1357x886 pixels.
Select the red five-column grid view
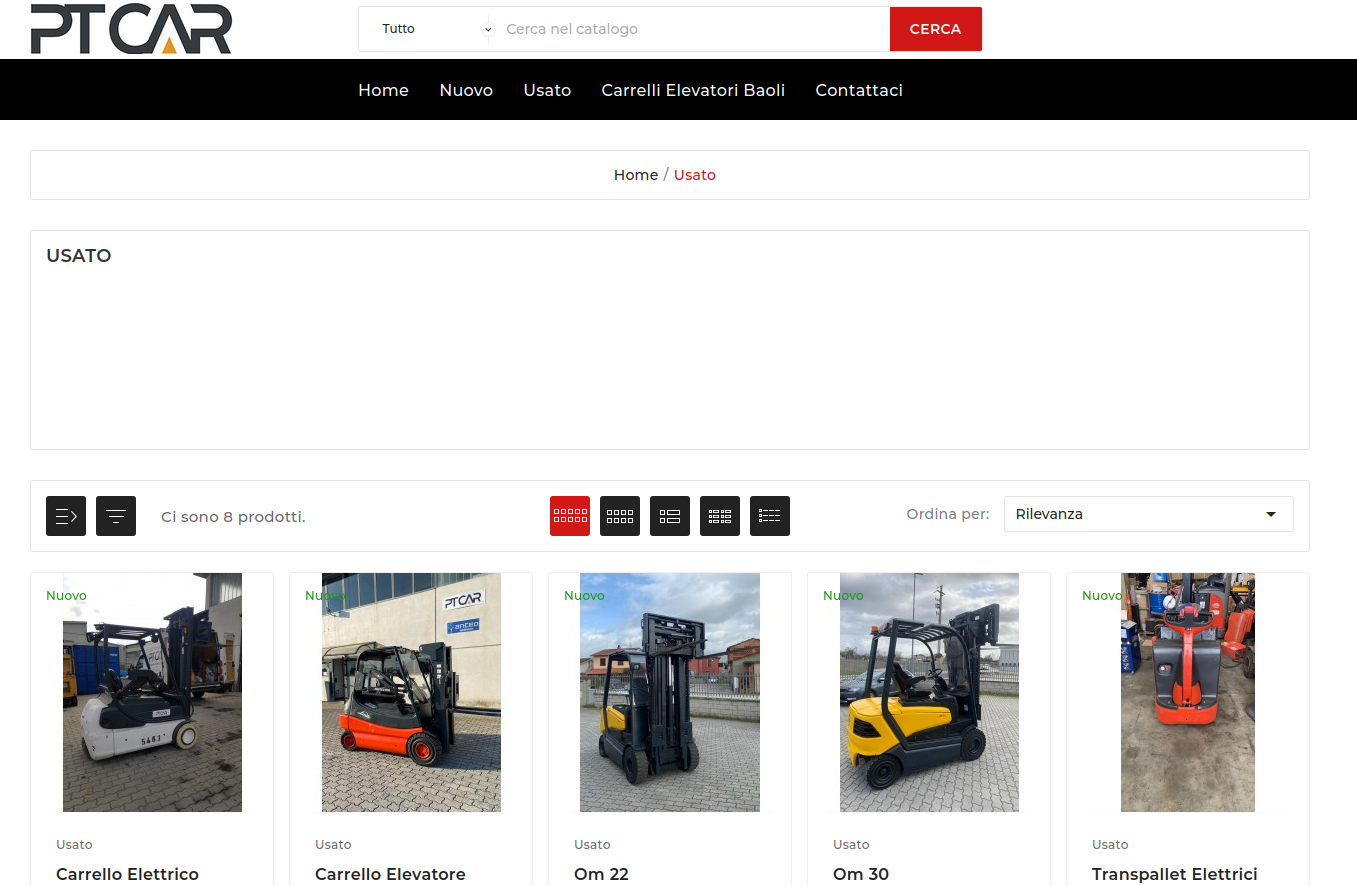tap(570, 516)
